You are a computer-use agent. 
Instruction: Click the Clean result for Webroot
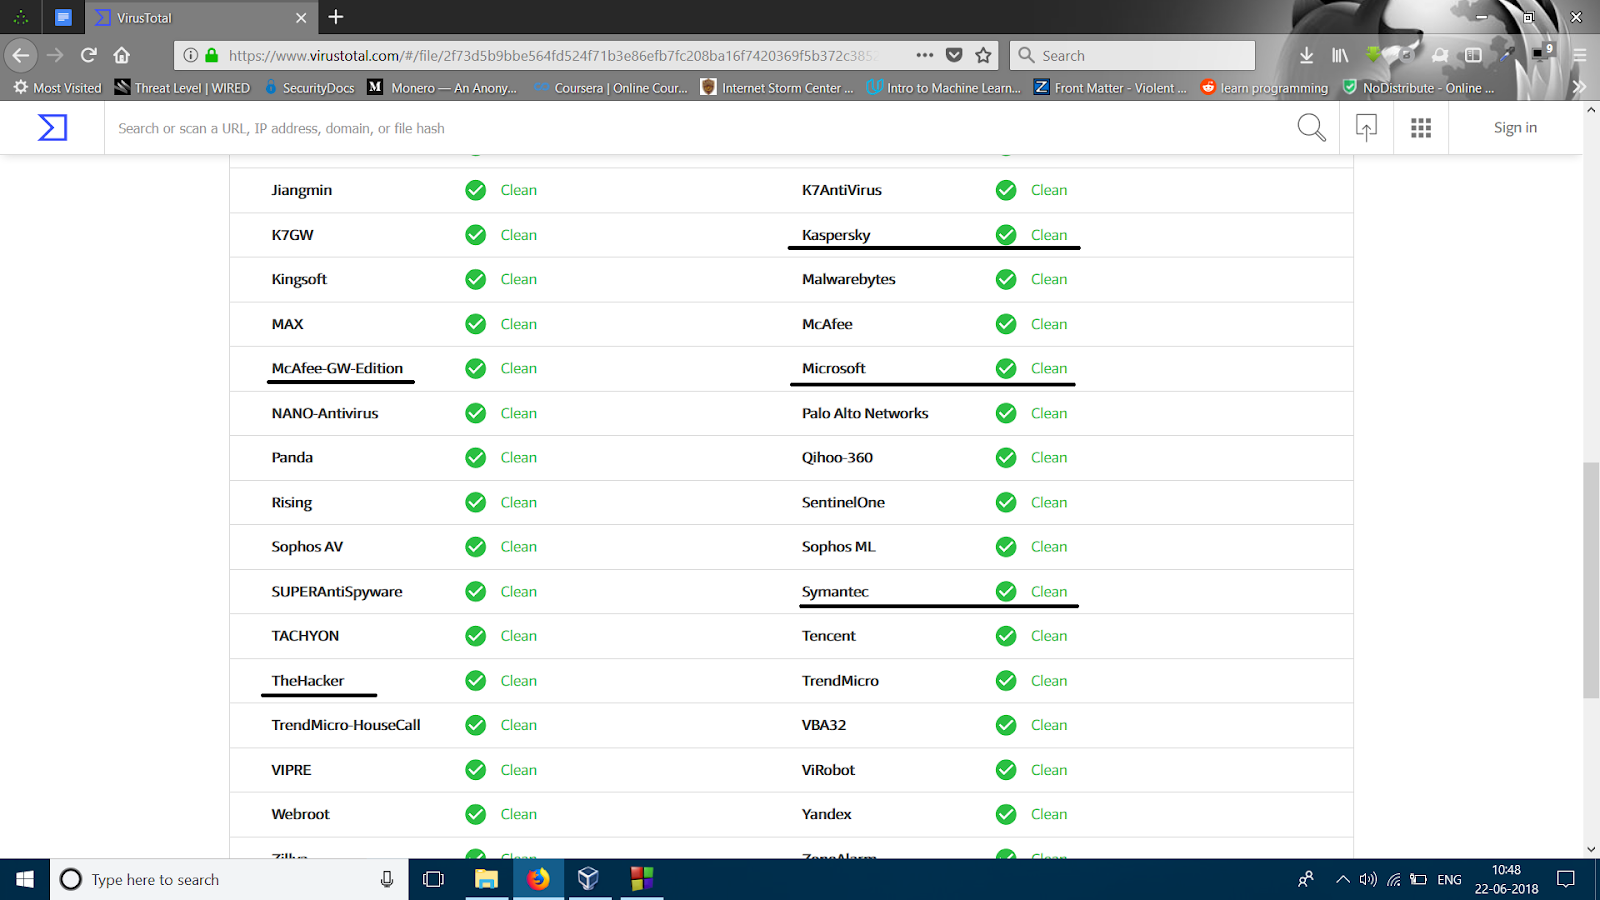[519, 814]
